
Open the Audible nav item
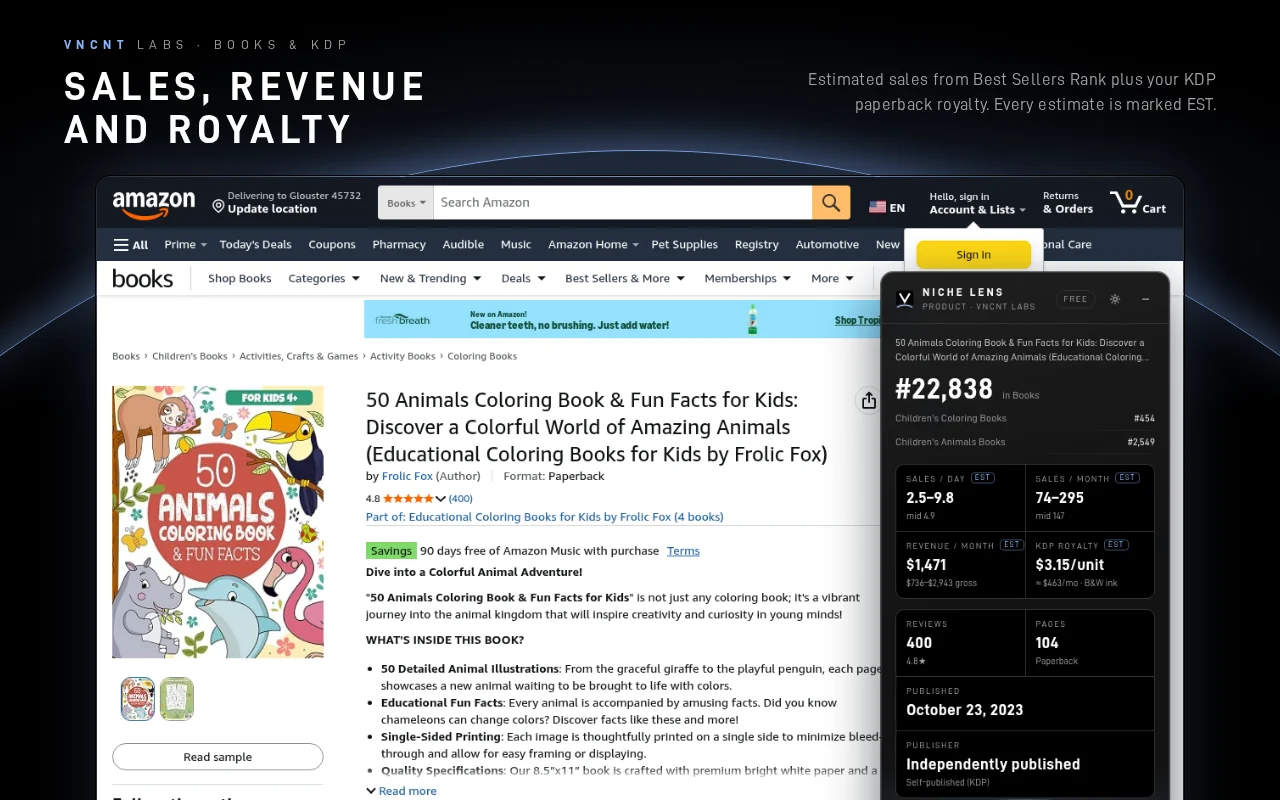(x=463, y=245)
